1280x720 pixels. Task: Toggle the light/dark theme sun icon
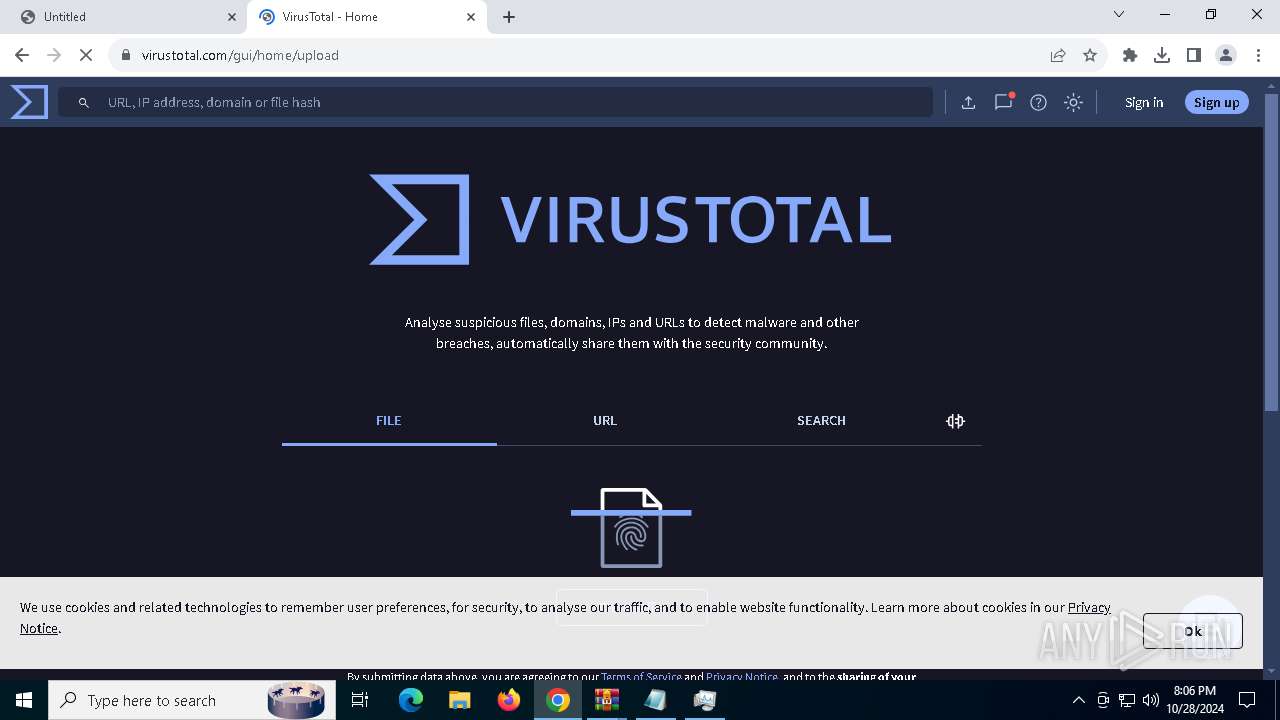pos(1073,102)
